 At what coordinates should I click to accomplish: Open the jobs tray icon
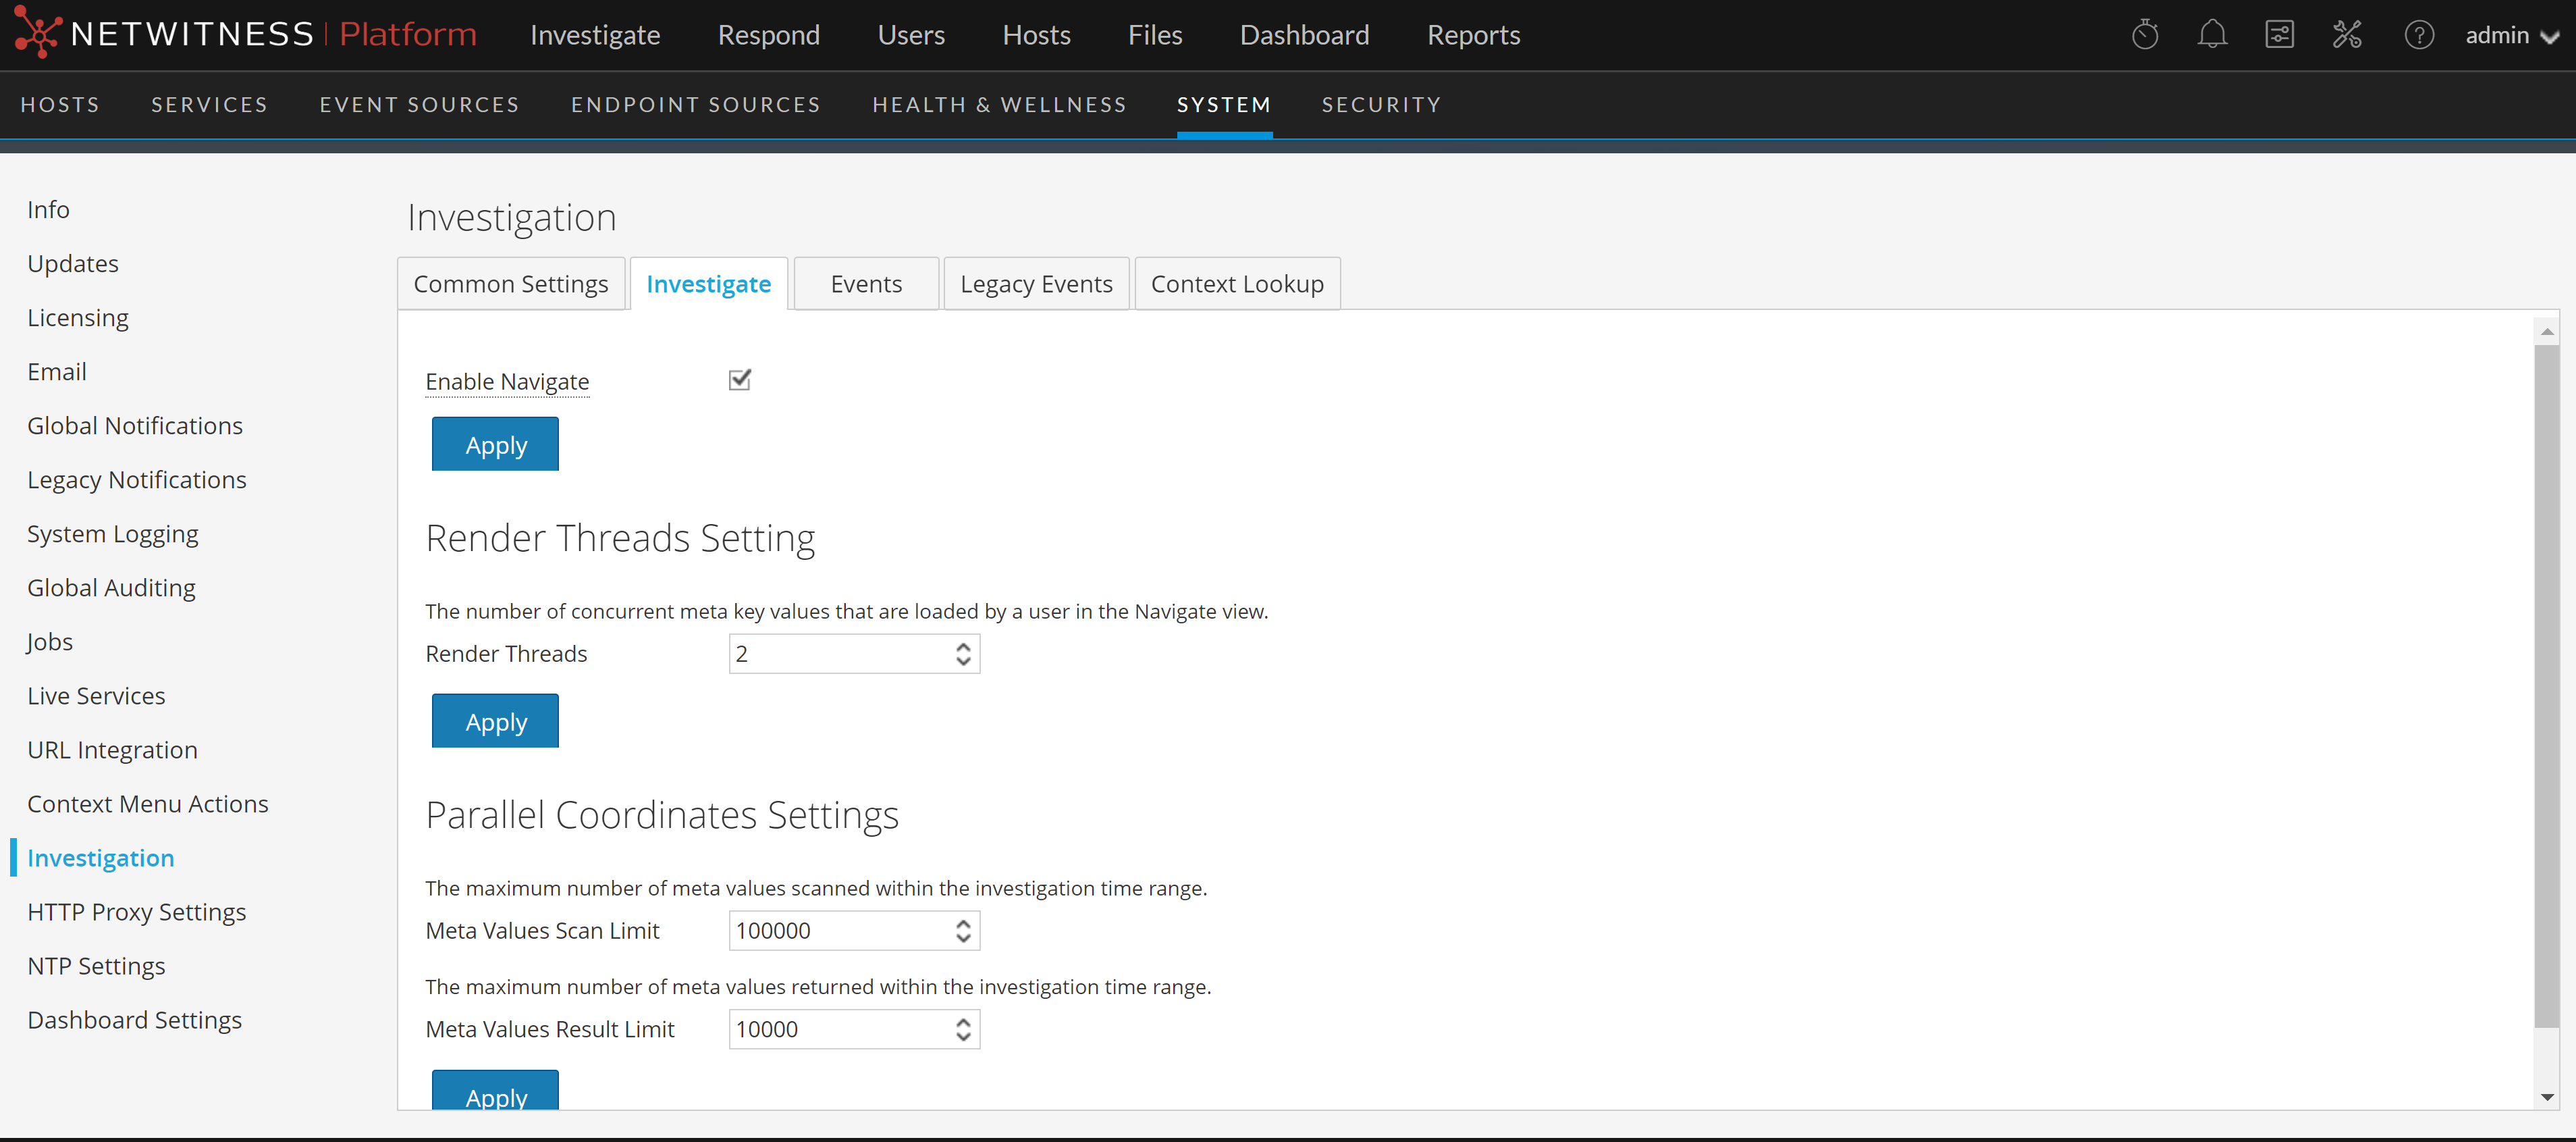click(x=2279, y=35)
